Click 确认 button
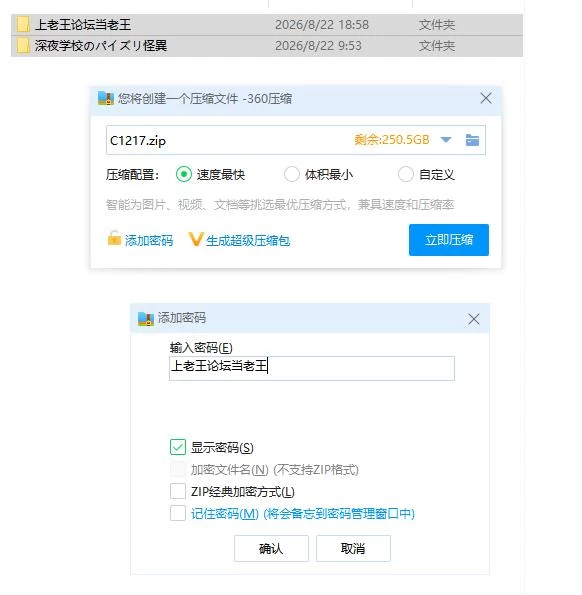 [271, 548]
